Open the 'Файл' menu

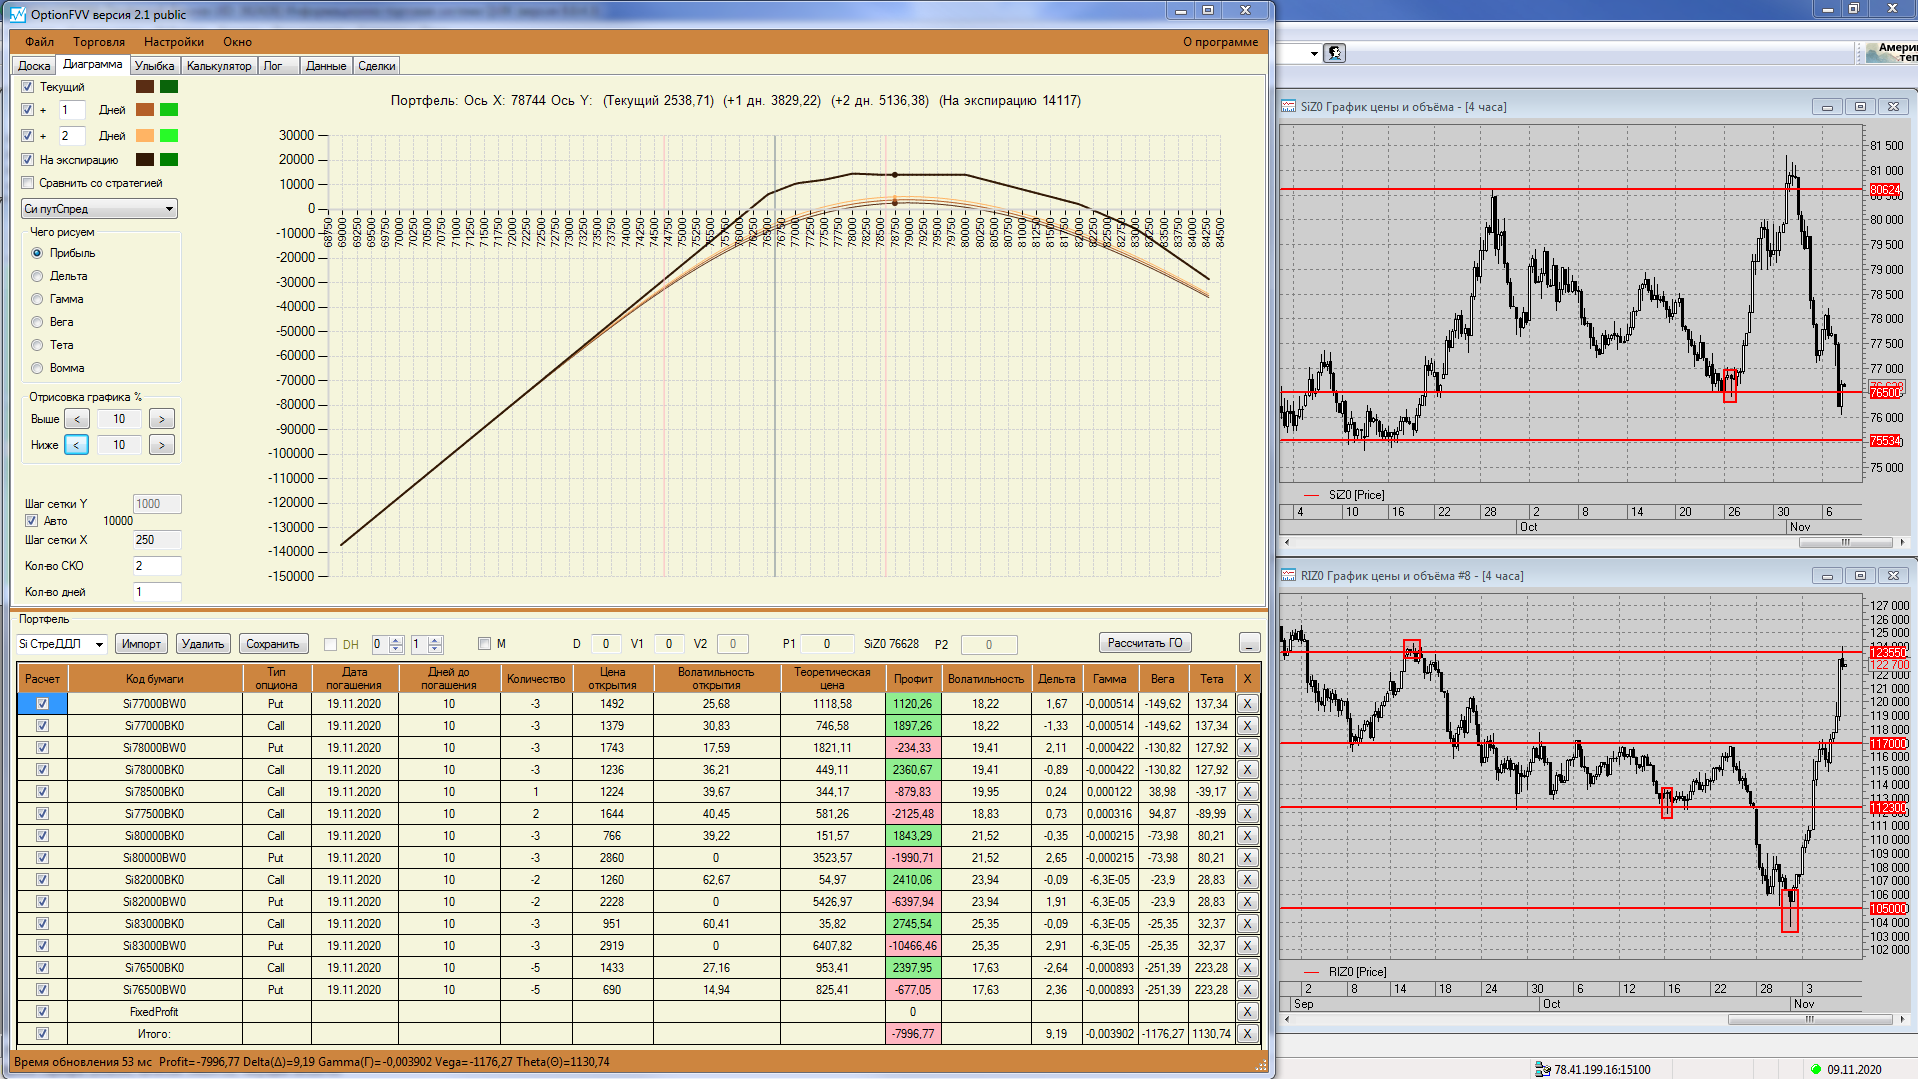(x=39, y=42)
